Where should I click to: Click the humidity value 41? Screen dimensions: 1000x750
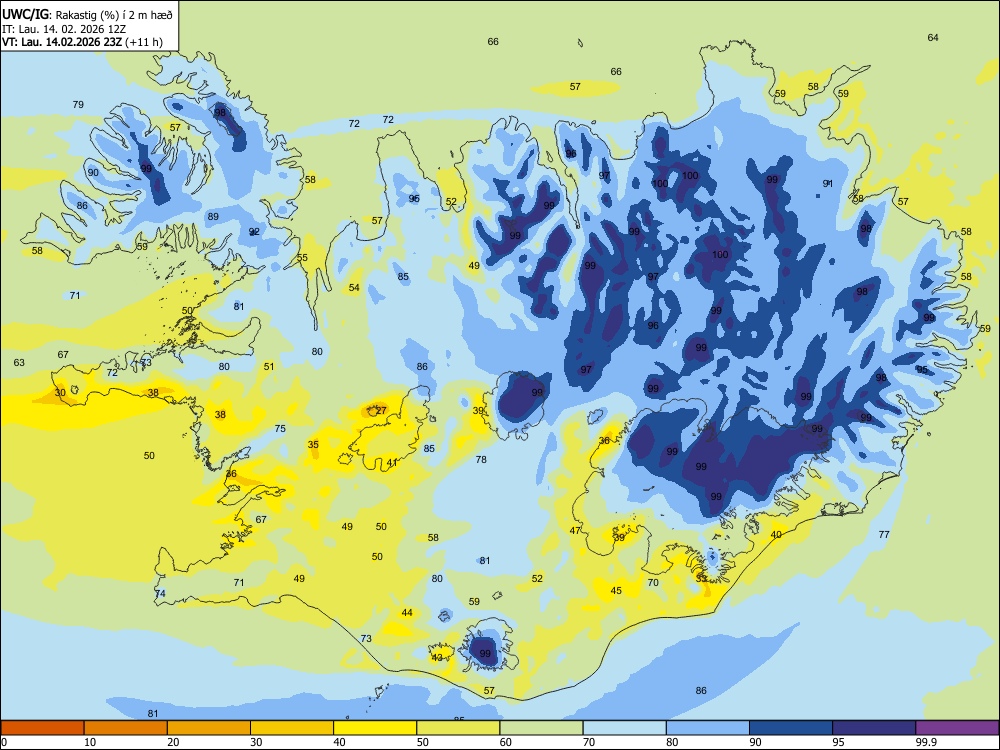pyautogui.click(x=392, y=463)
